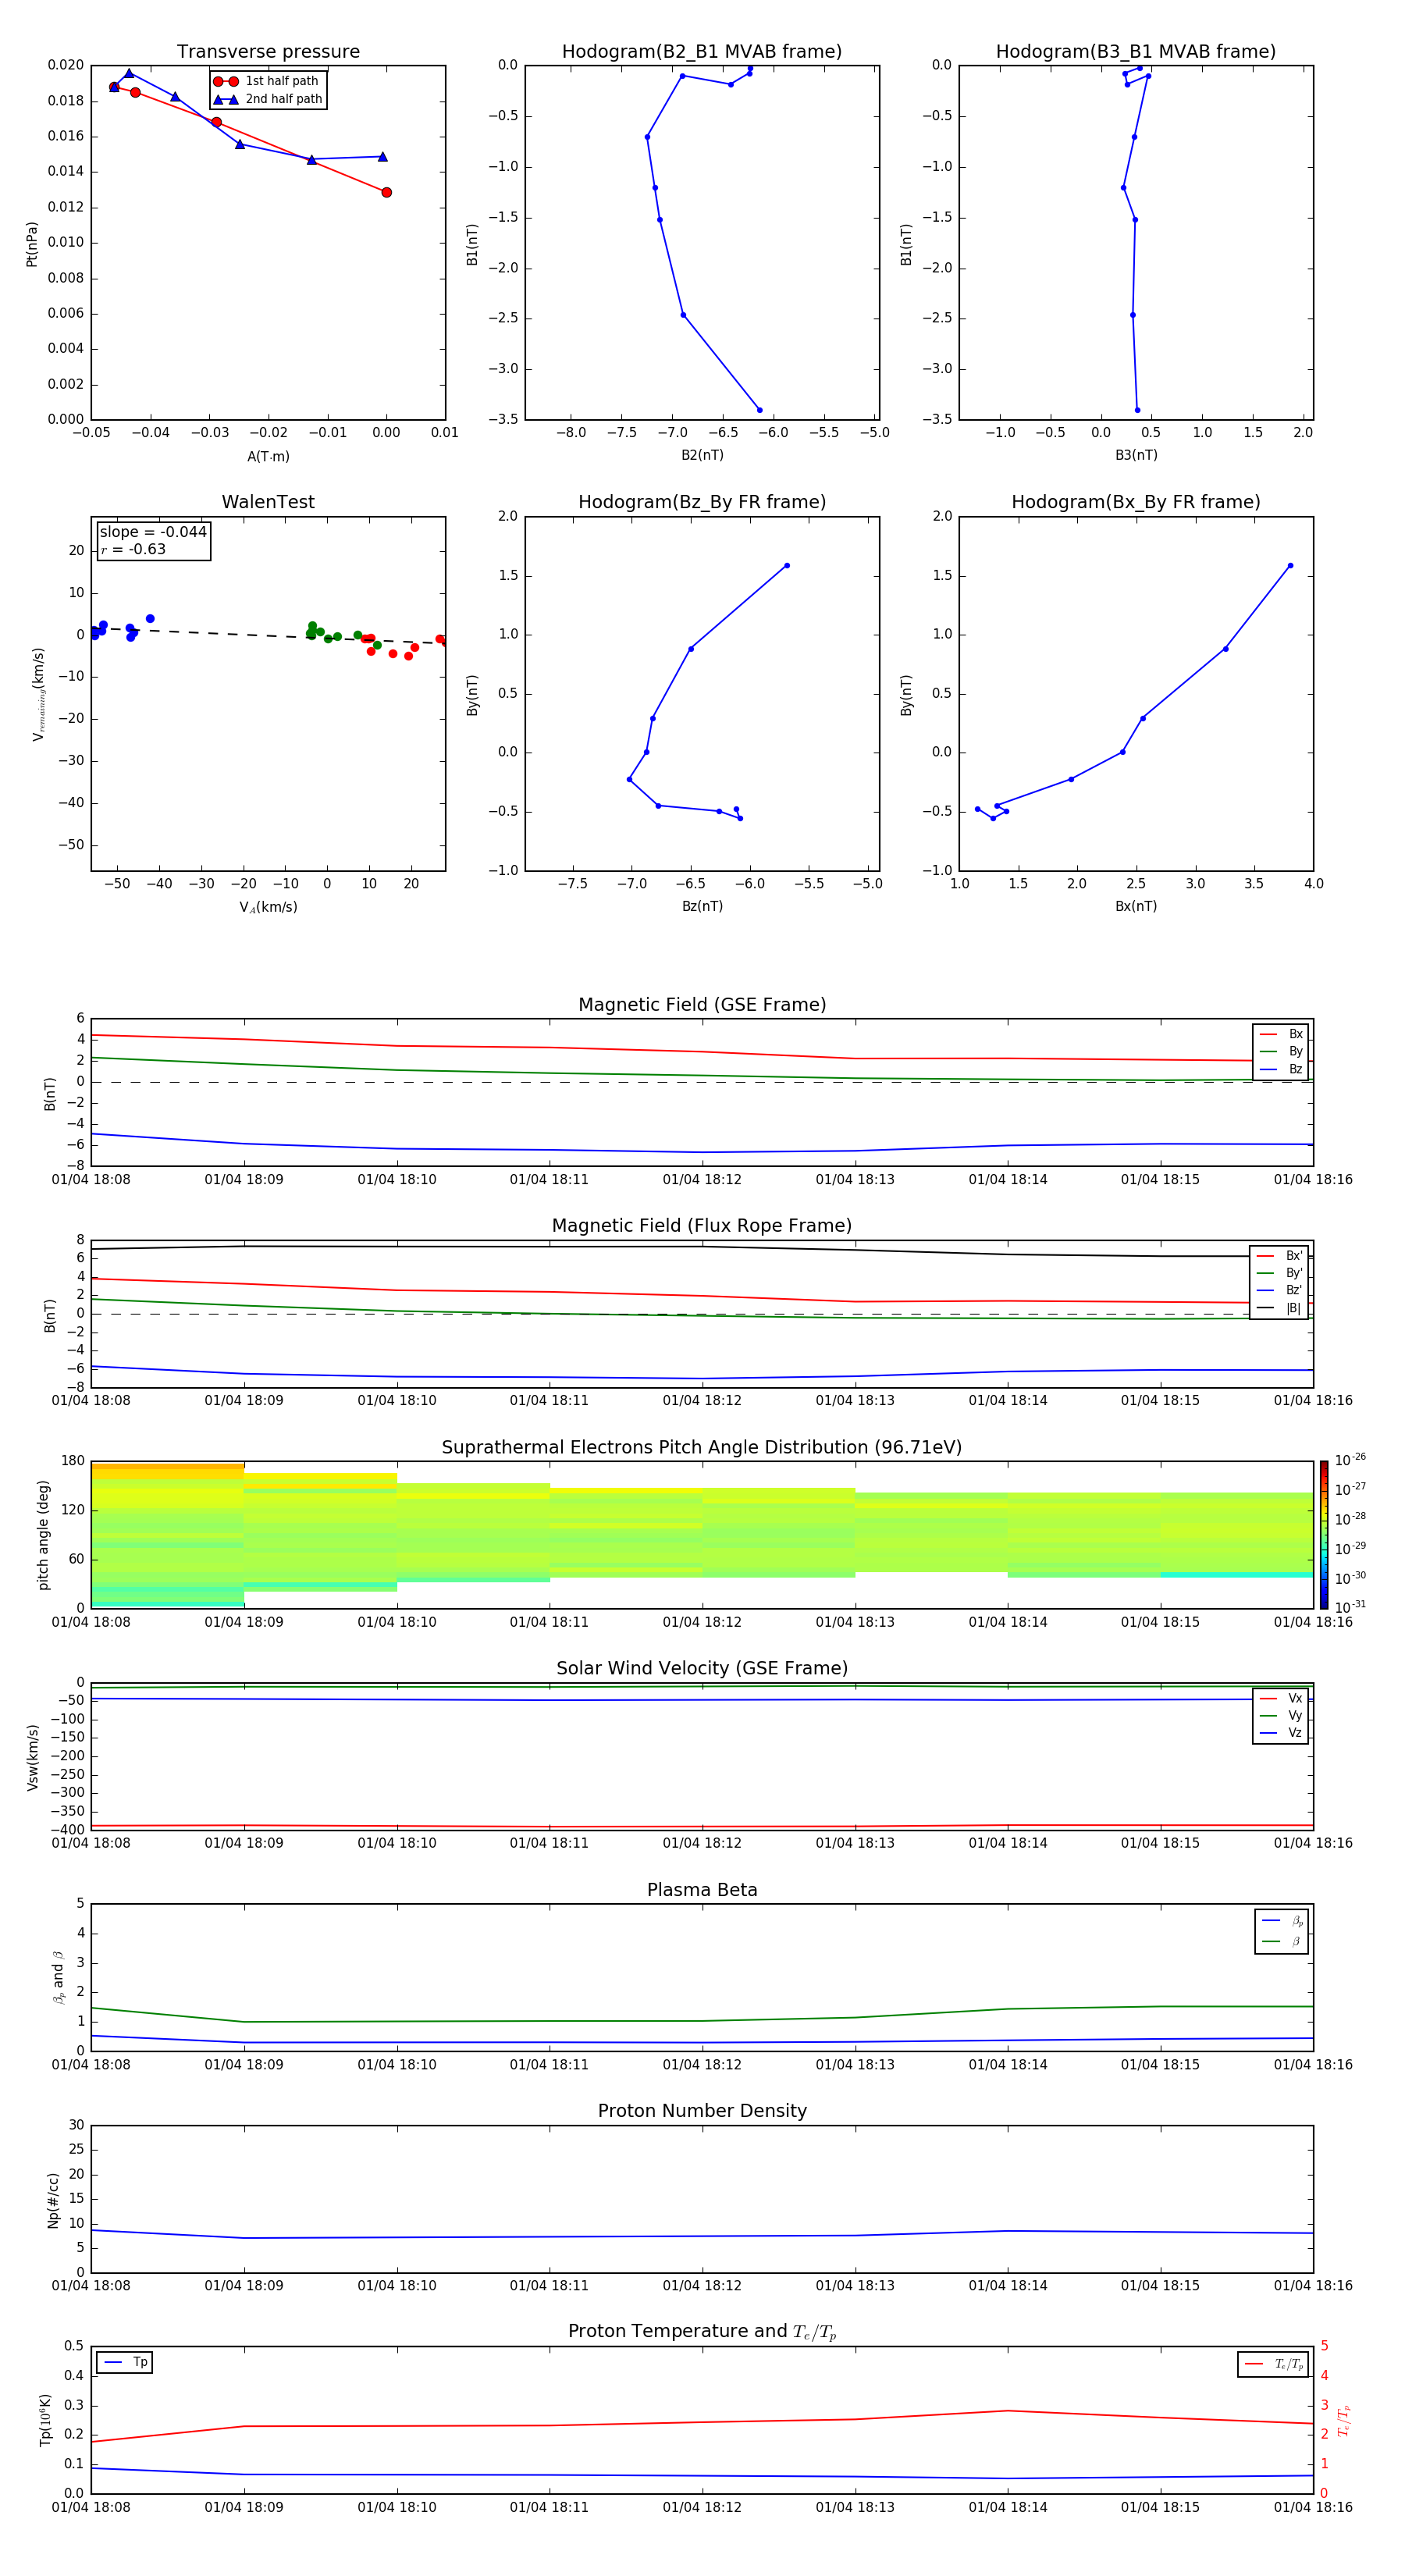Click the 'A(T·m)' x-axis label
The image size is (1405, 2576).
pos(268,457)
